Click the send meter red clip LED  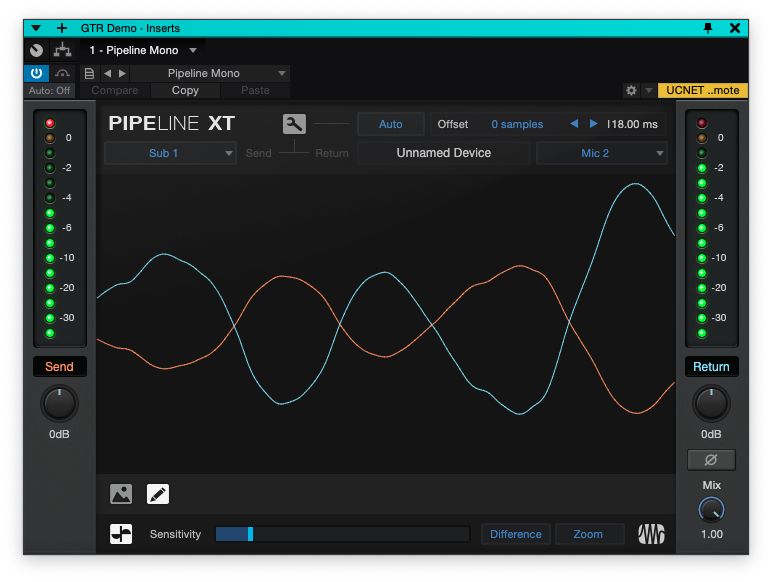point(50,123)
